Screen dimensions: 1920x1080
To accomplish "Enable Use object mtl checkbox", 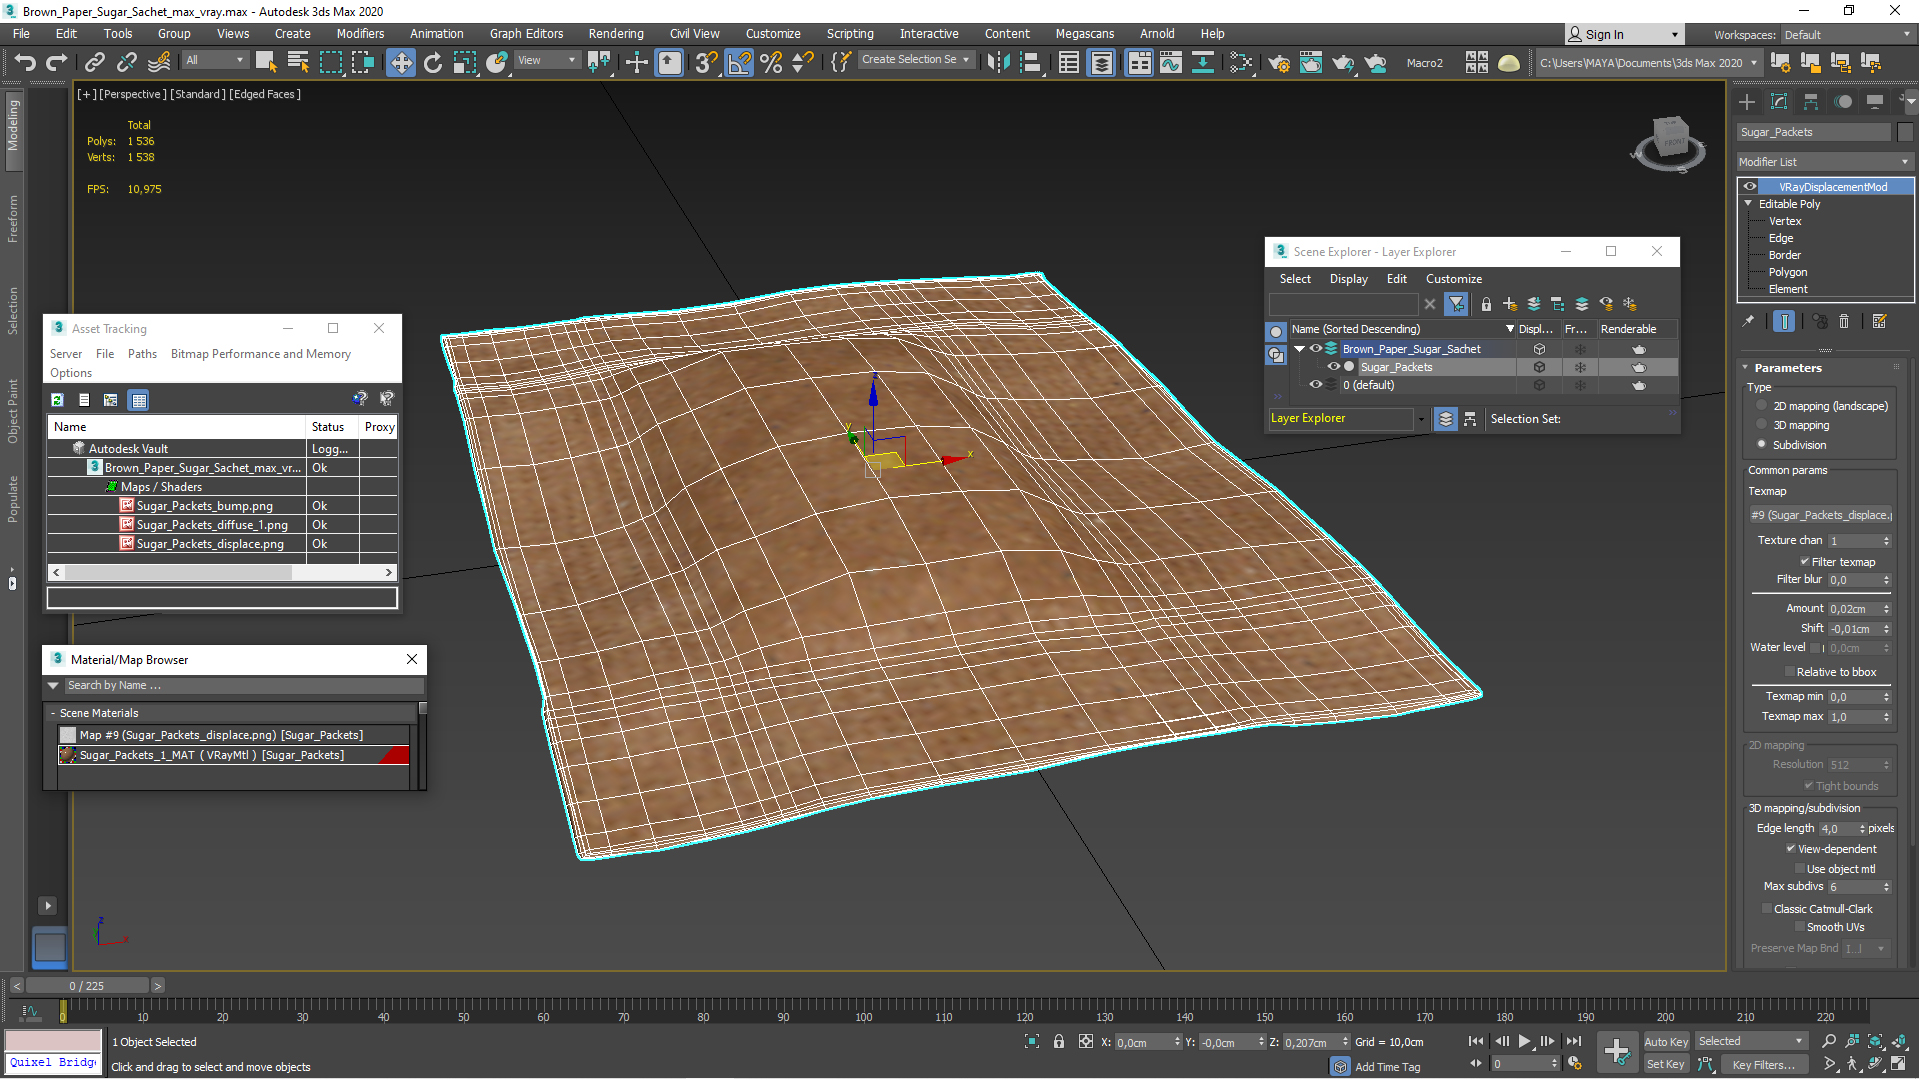I will coord(1800,869).
